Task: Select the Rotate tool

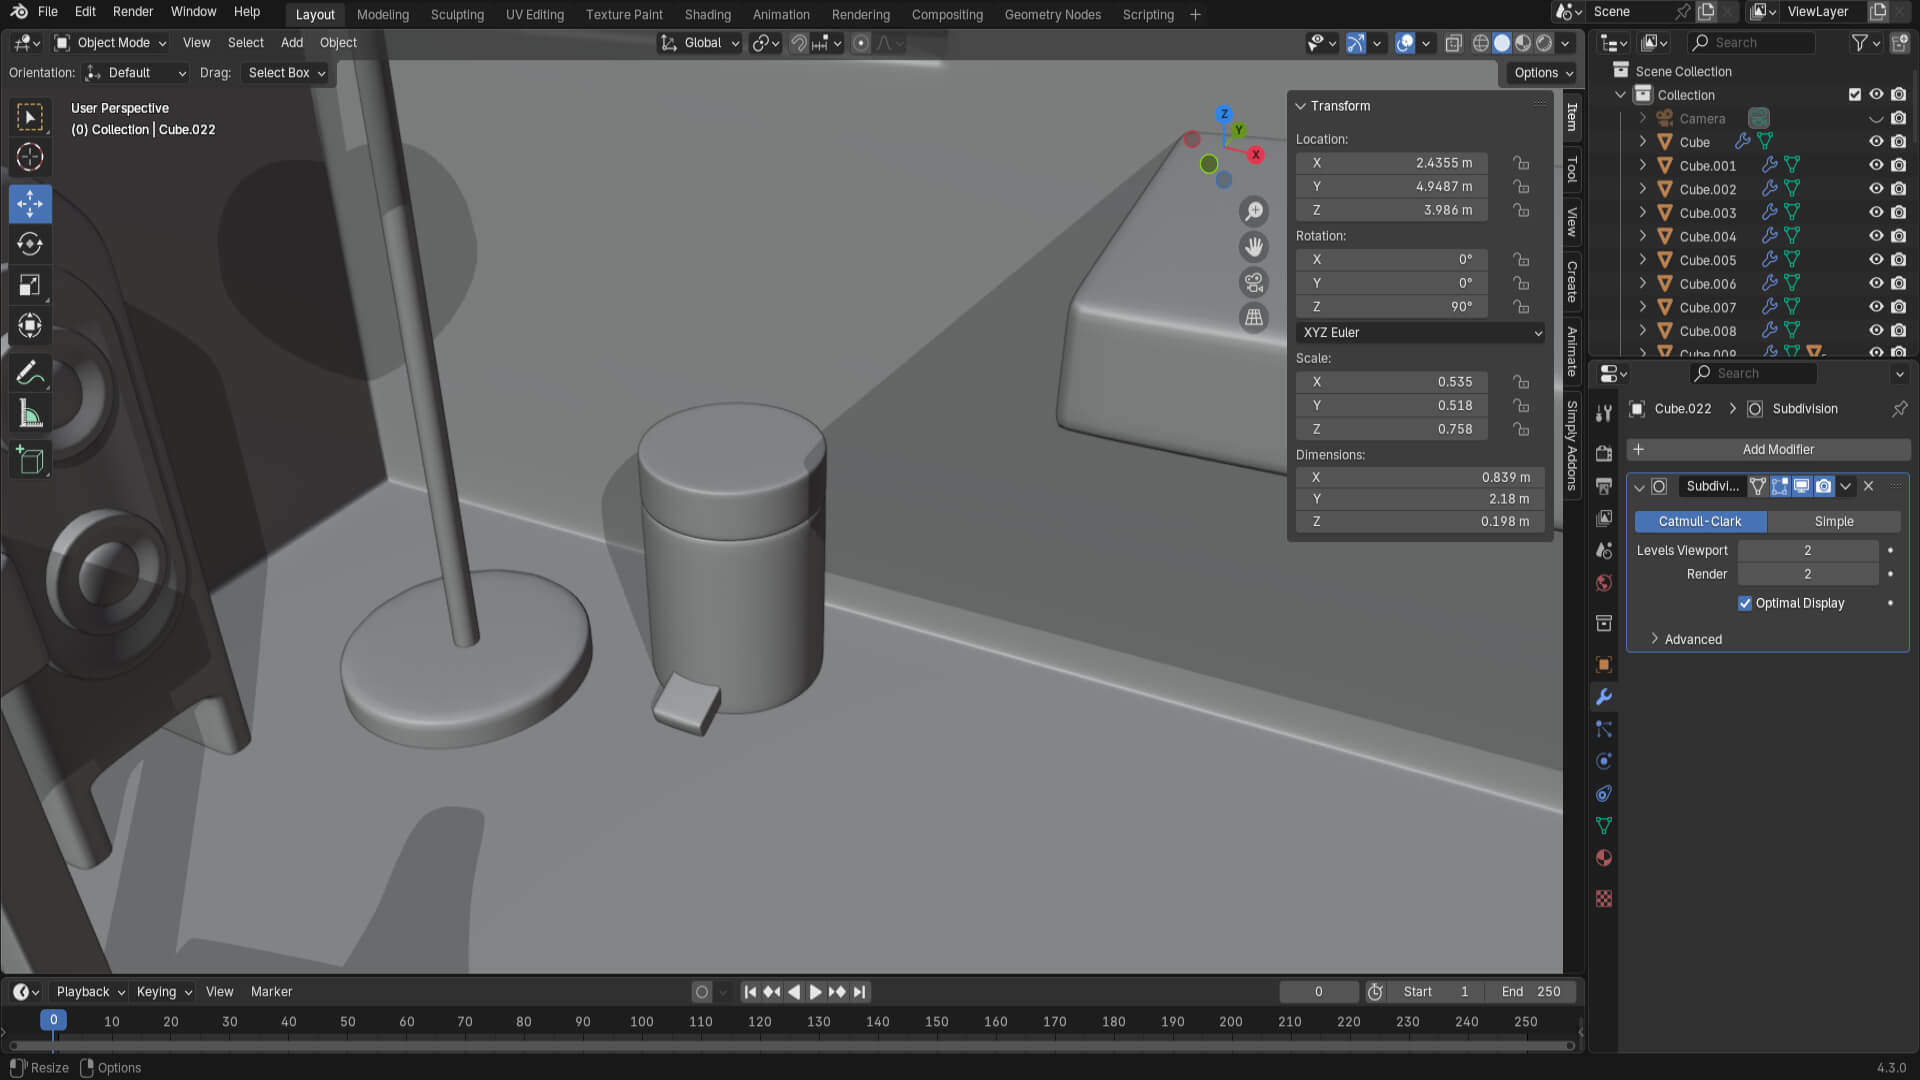Action: [x=30, y=244]
